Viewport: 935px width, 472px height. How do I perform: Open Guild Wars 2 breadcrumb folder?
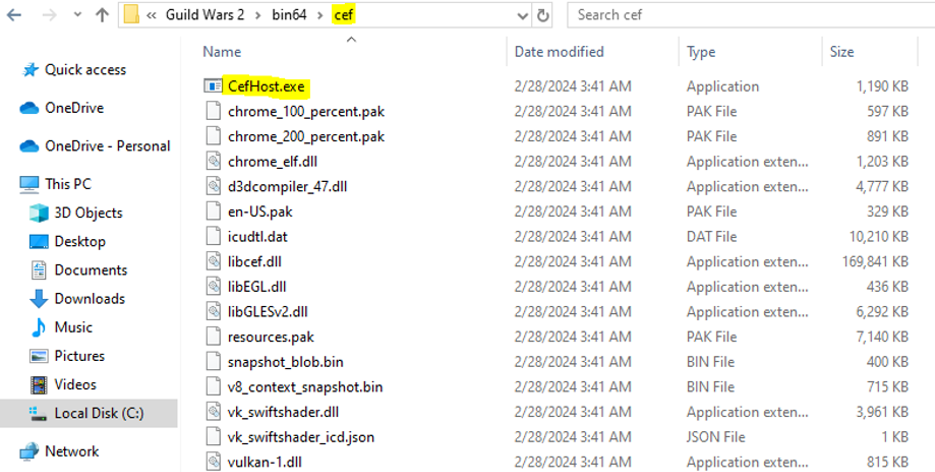pos(205,15)
